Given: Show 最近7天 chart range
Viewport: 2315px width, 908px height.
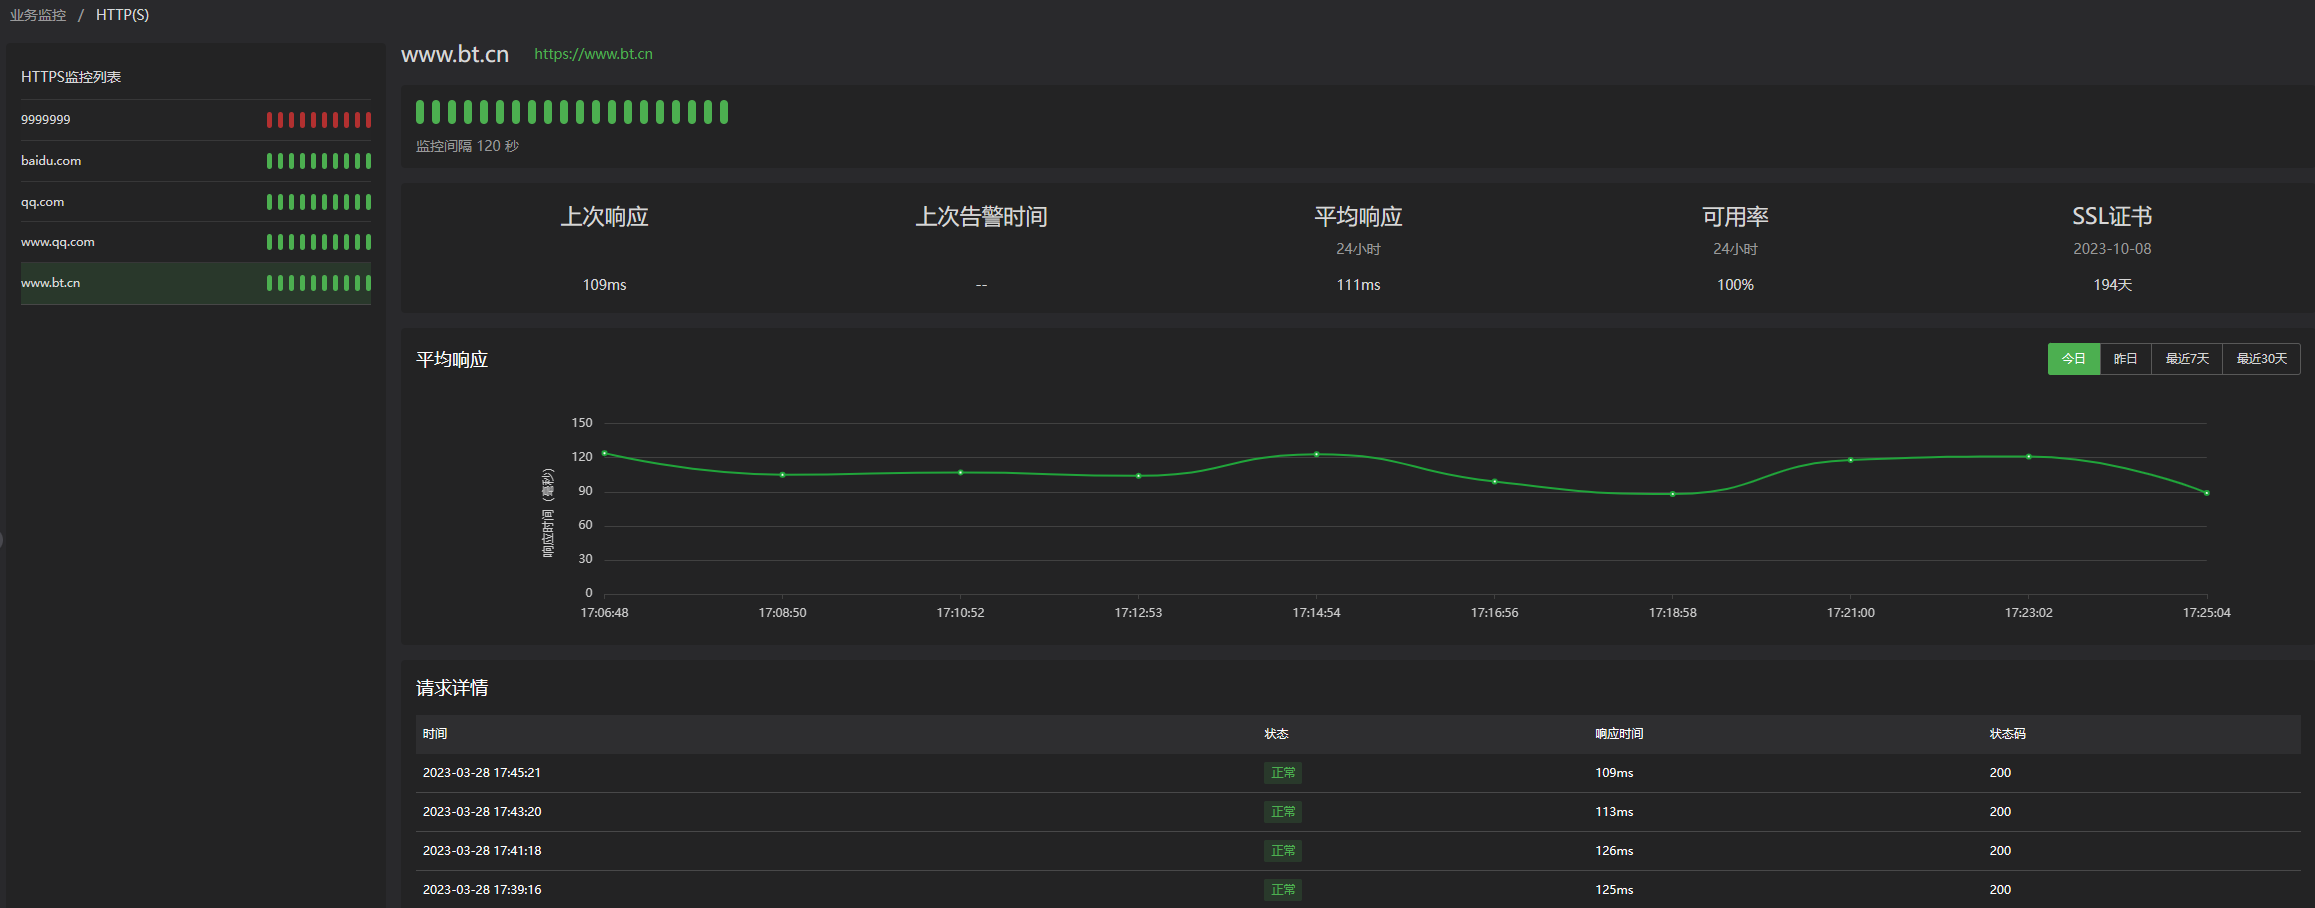Looking at the screenshot, I should pyautogui.click(x=2186, y=359).
